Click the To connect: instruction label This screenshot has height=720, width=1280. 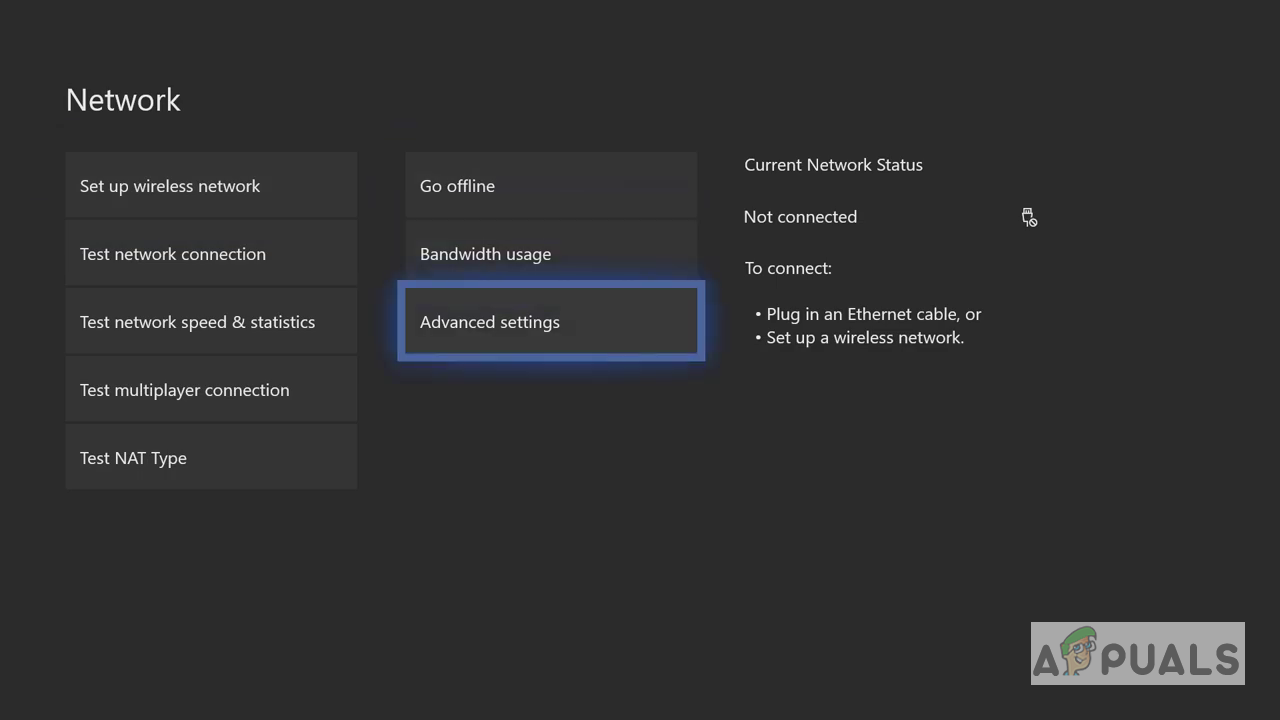(788, 268)
